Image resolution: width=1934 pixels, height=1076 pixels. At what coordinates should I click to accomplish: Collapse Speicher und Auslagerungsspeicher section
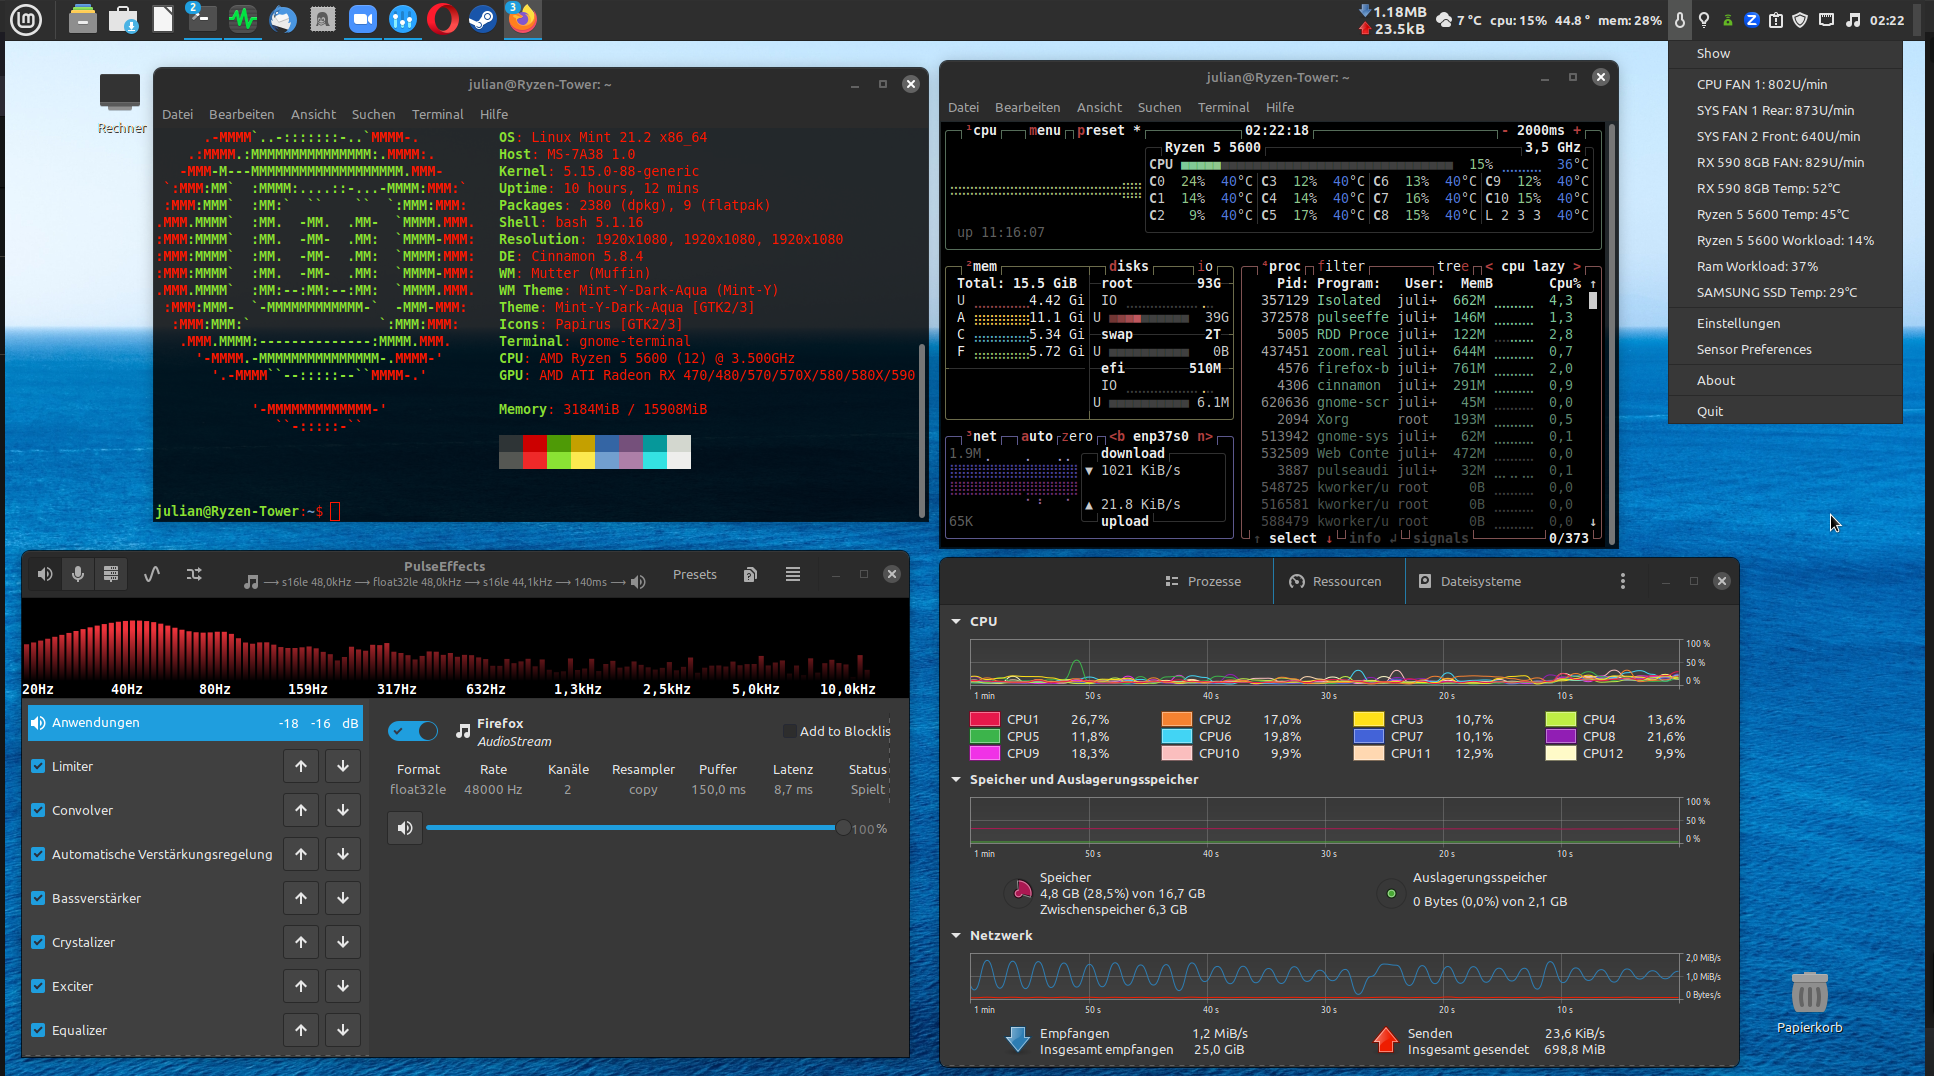[956, 779]
